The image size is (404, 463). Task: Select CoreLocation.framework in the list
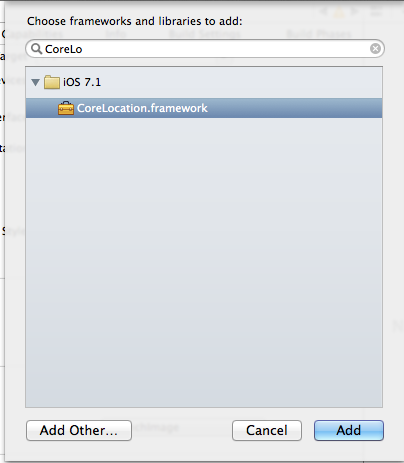pos(204,108)
